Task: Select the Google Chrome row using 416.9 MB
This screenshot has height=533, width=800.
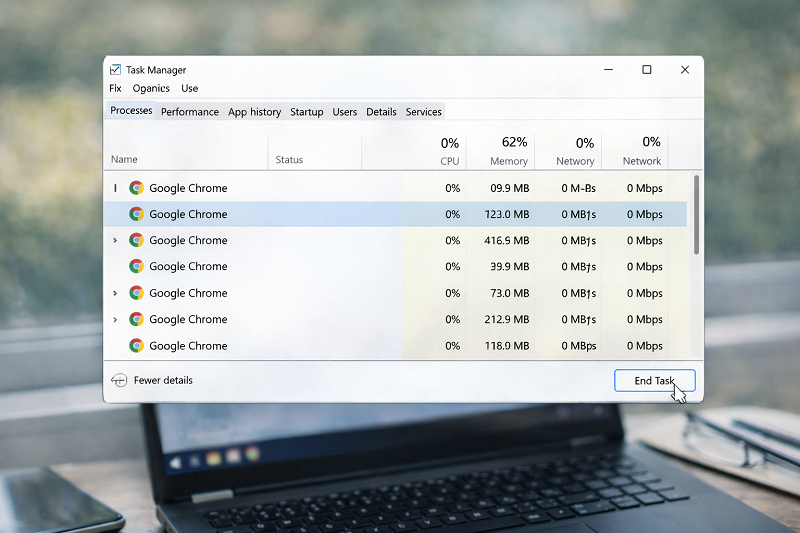Action: click(395, 240)
